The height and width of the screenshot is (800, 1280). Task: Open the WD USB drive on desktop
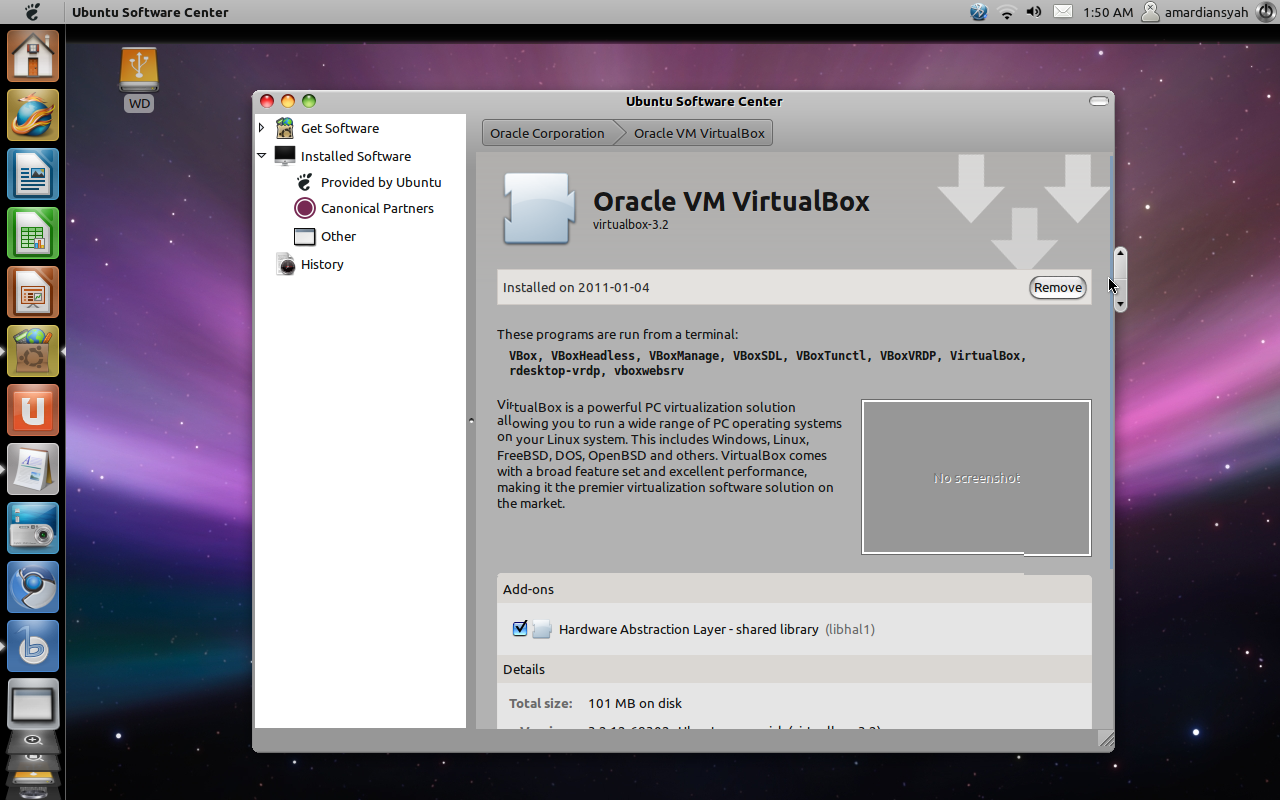[x=139, y=78]
